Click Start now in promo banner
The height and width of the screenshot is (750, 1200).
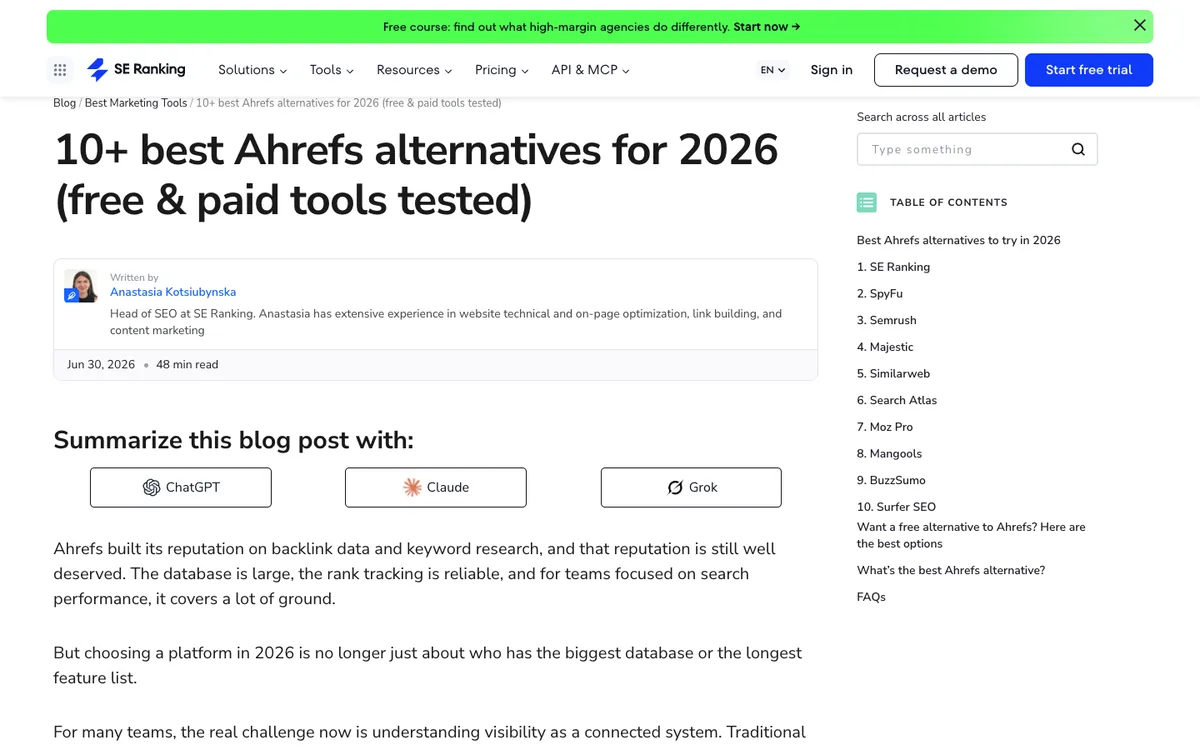click(766, 27)
